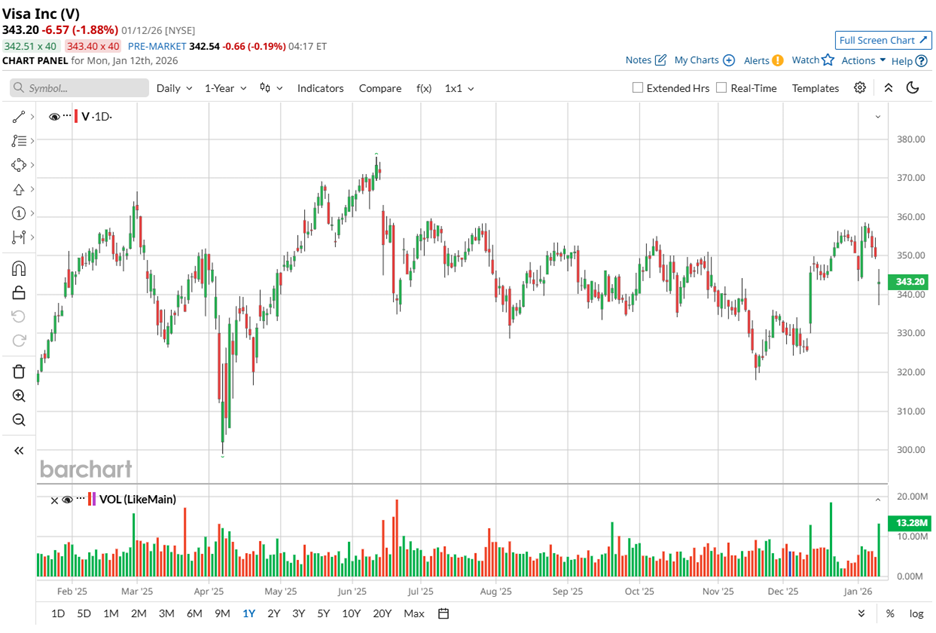Expand the main chart pane options chevron
The width and height of the screenshot is (936, 633).
[x=878, y=117]
